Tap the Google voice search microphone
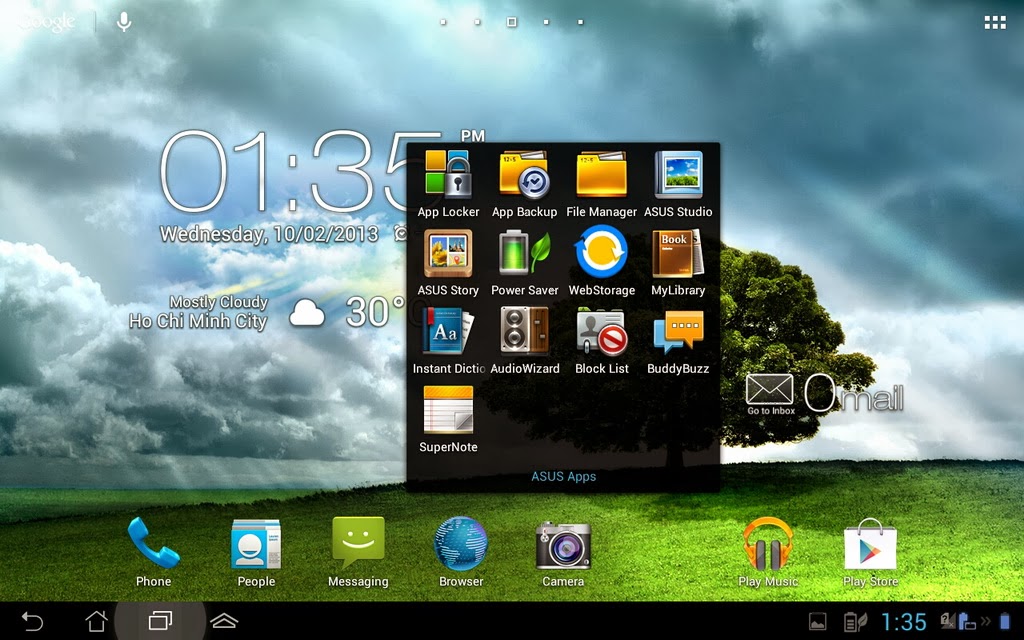This screenshot has height=640, width=1024. point(123,22)
